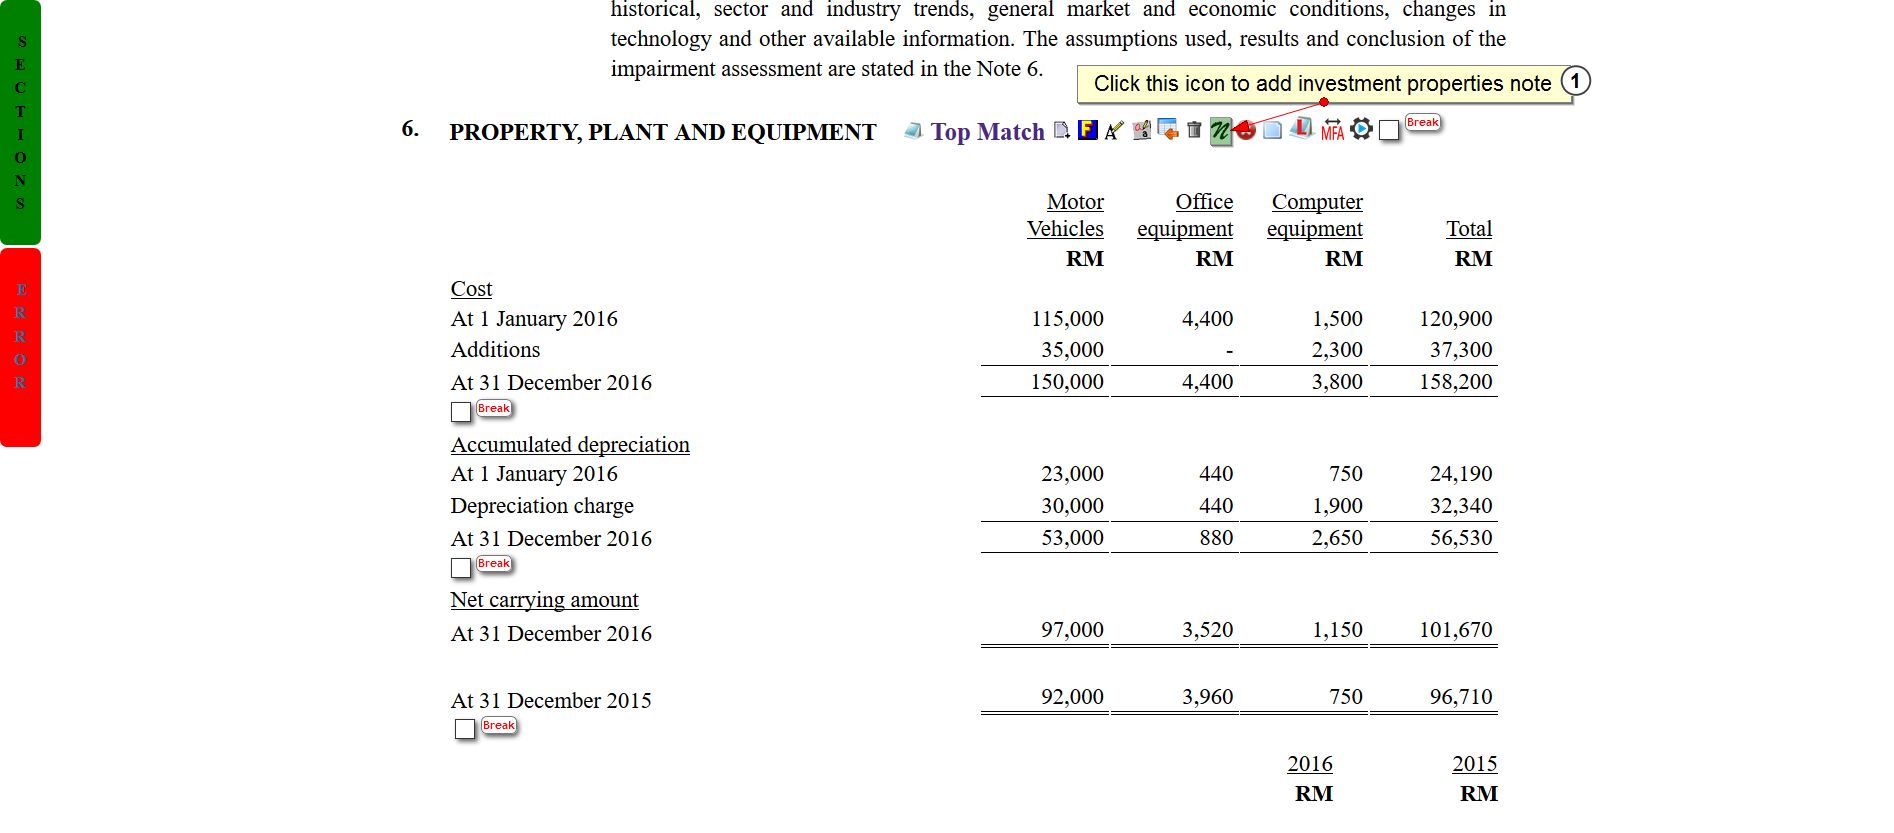
Task: Tick the break checkbox below At 31 December 2015
Action: pyautogui.click(x=465, y=729)
